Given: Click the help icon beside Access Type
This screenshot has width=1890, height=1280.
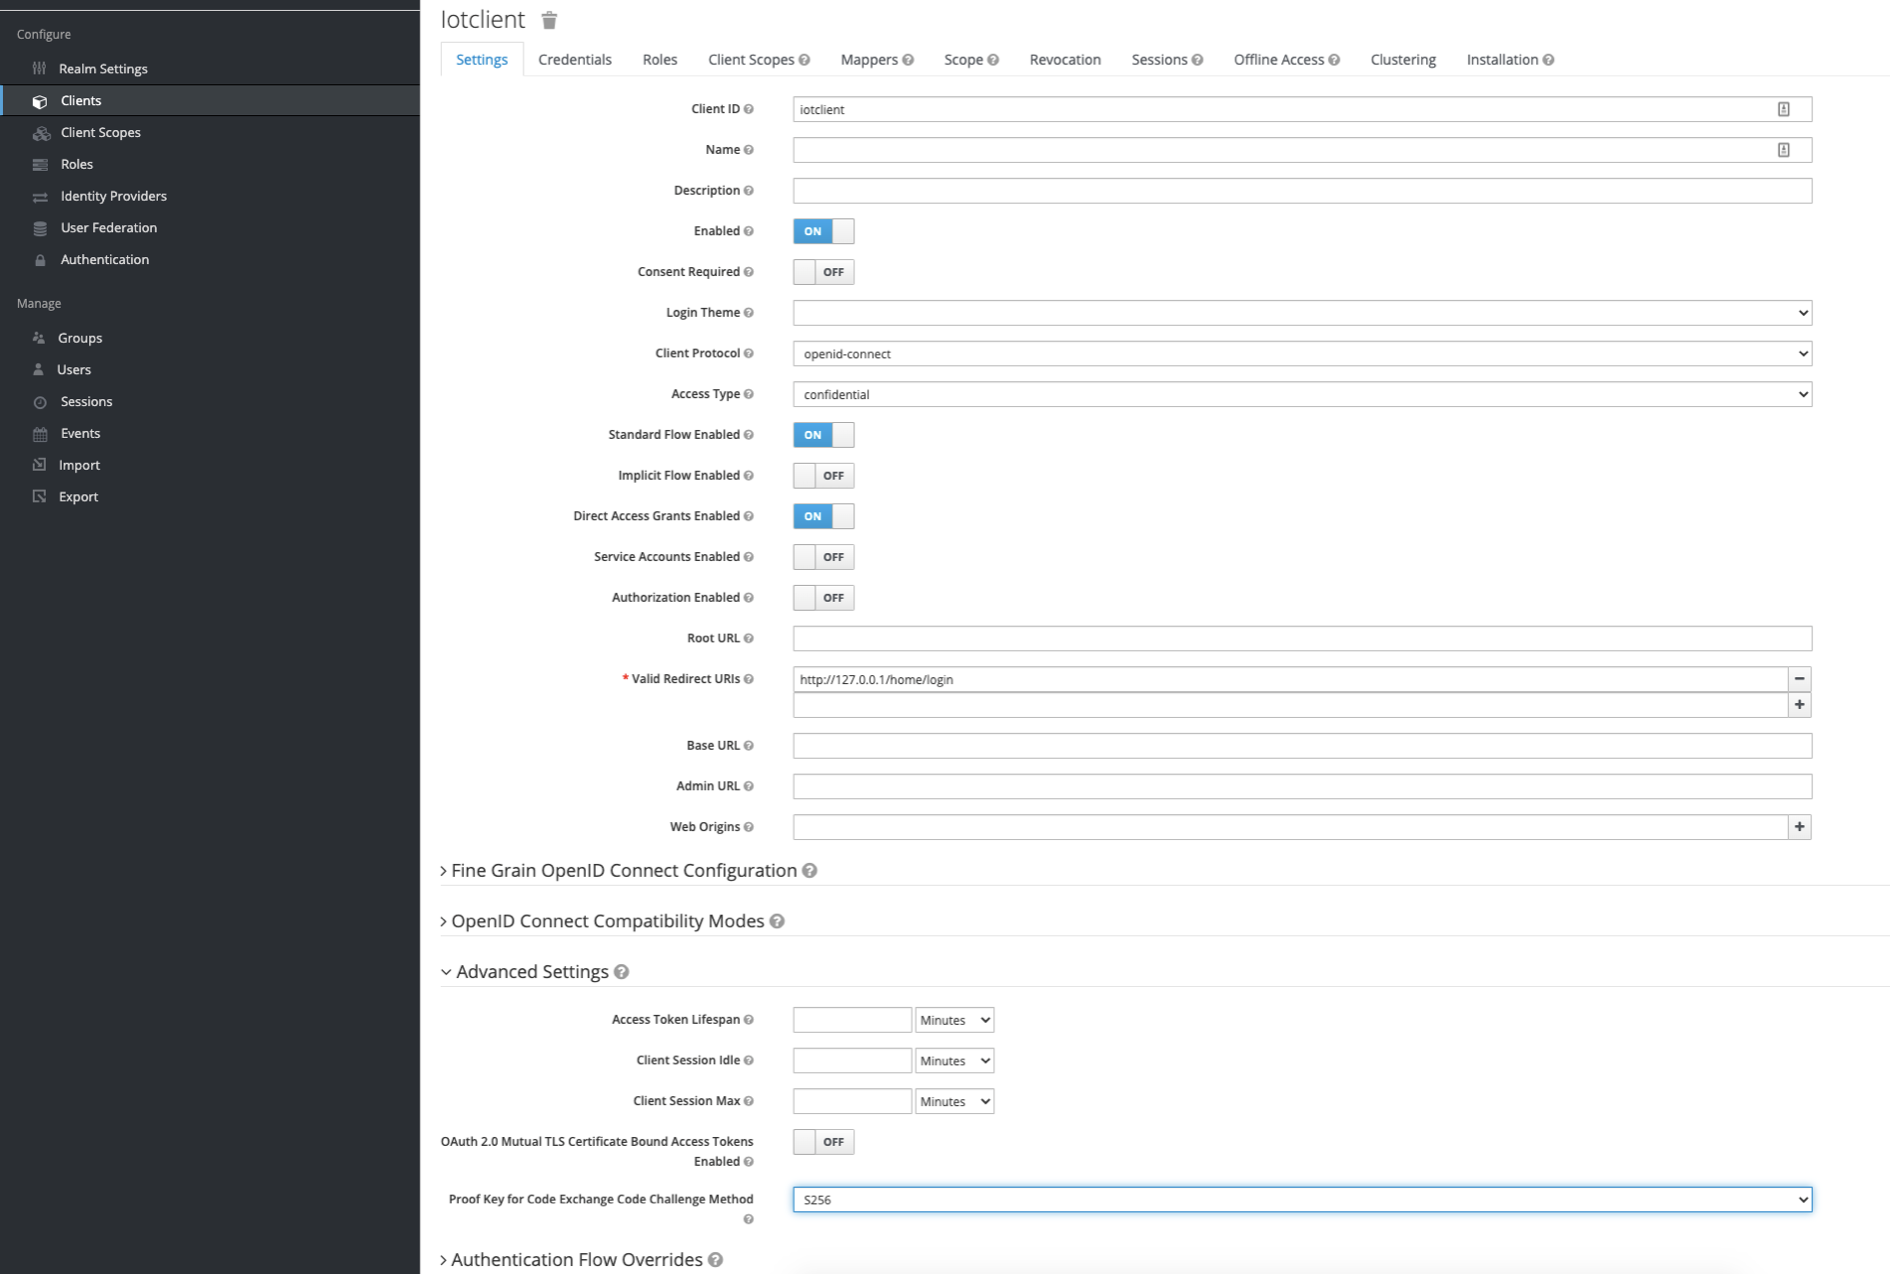Looking at the screenshot, I should pyautogui.click(x=748, y=395).
